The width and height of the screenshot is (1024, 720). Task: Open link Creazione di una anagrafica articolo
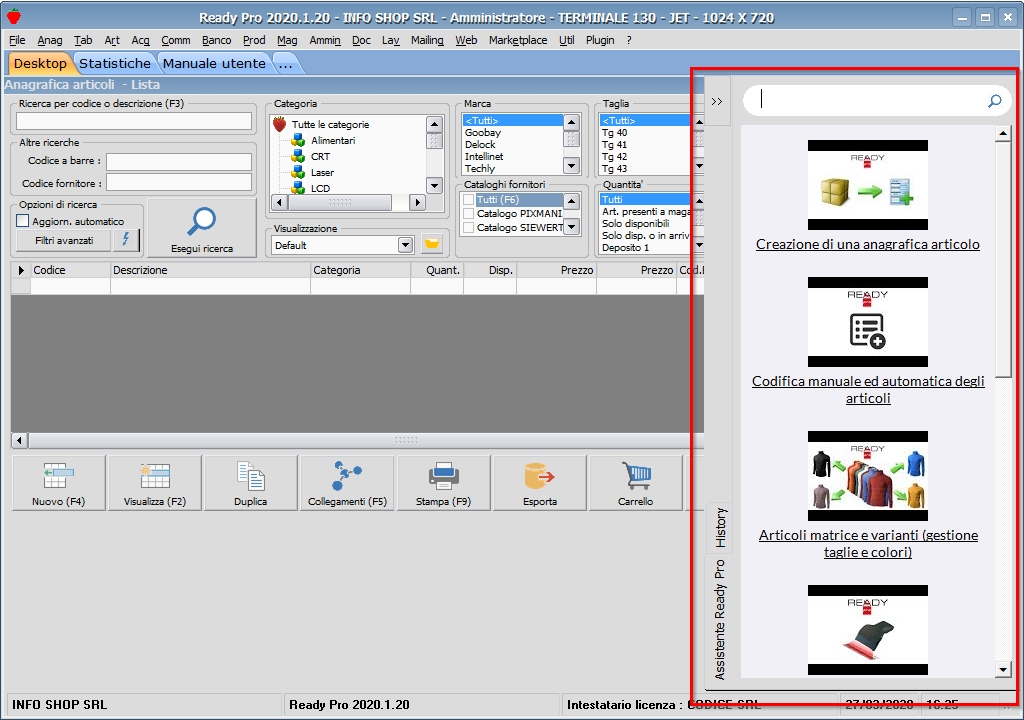click(x=867, y=244)
